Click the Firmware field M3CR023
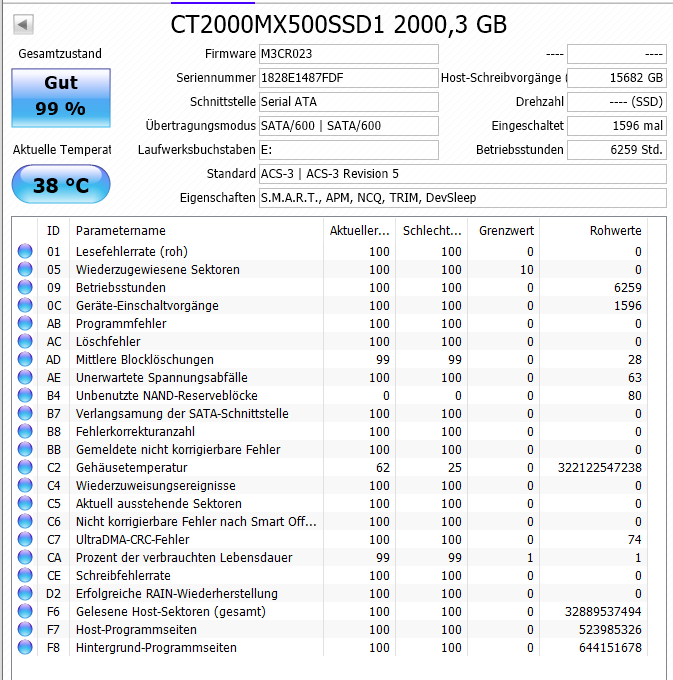The height and width of the screenshot is (680, 673). pyautogui.click(x=349, y=54)
